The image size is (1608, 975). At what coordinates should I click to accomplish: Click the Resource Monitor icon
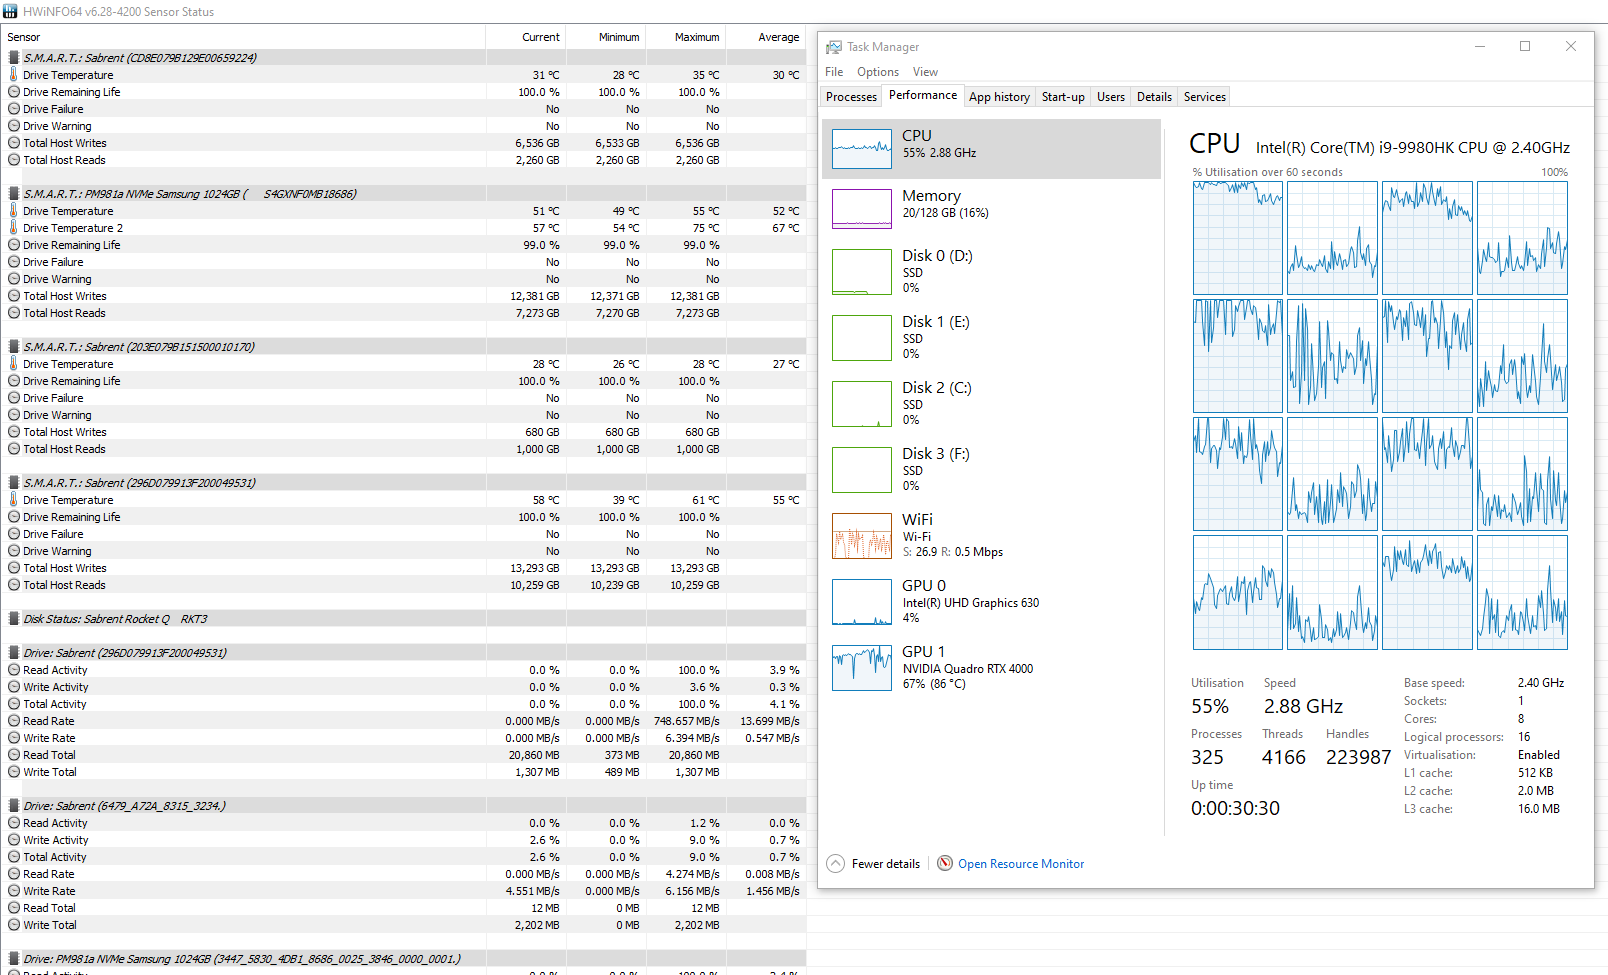pyautogui.click(x=945, y=864)
